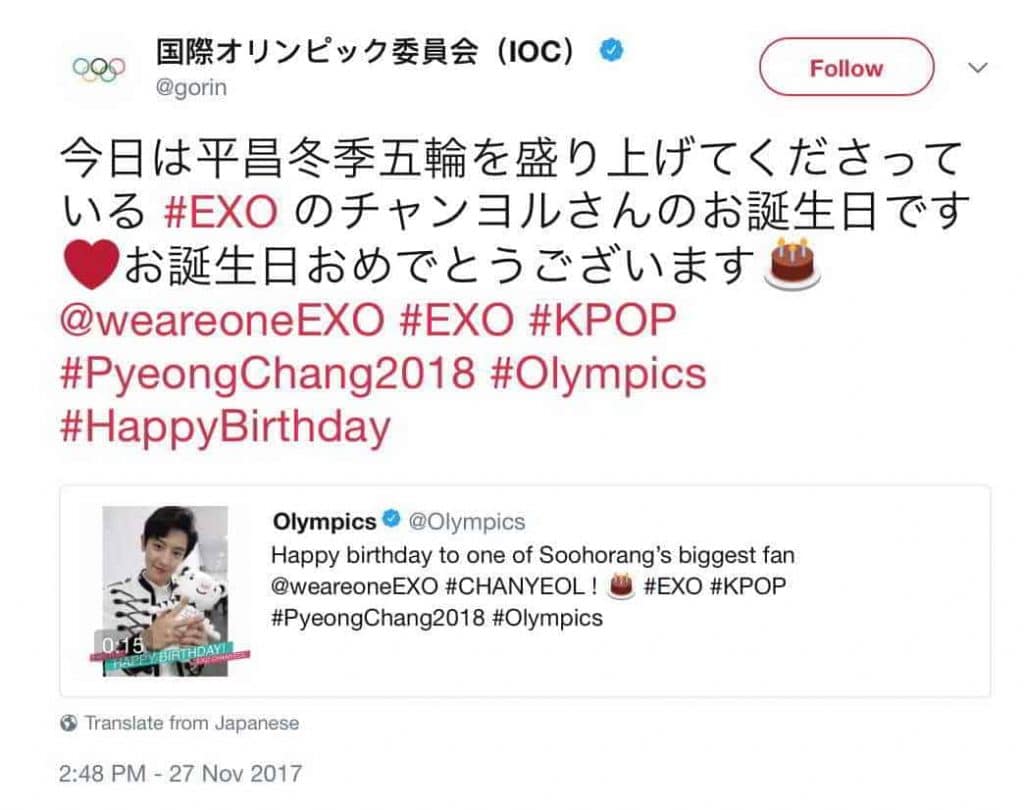Open the #PyeongChang2018 hashtag in main tweet

click(x=267, y=374)
